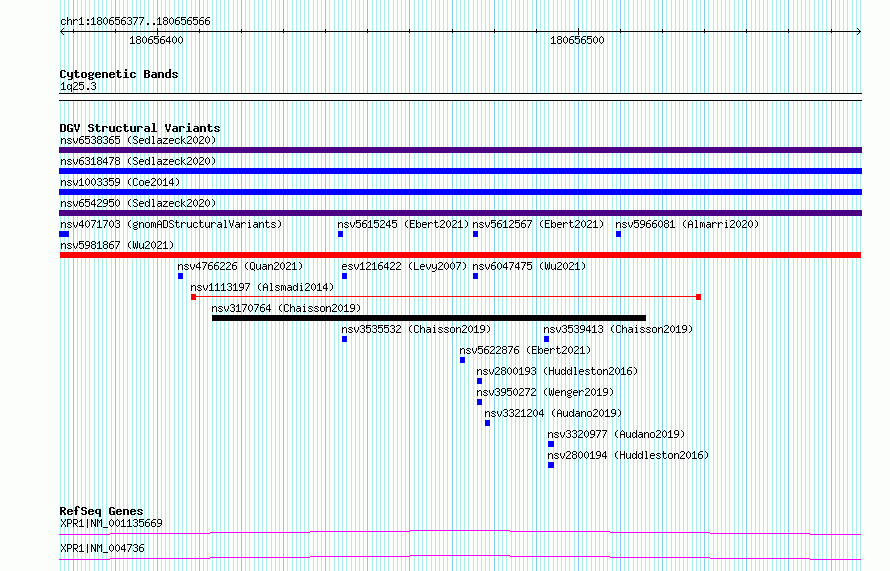Open the nsv5981867 (Wu2021) label
The image size is (890, 571).
pos(117,245)
